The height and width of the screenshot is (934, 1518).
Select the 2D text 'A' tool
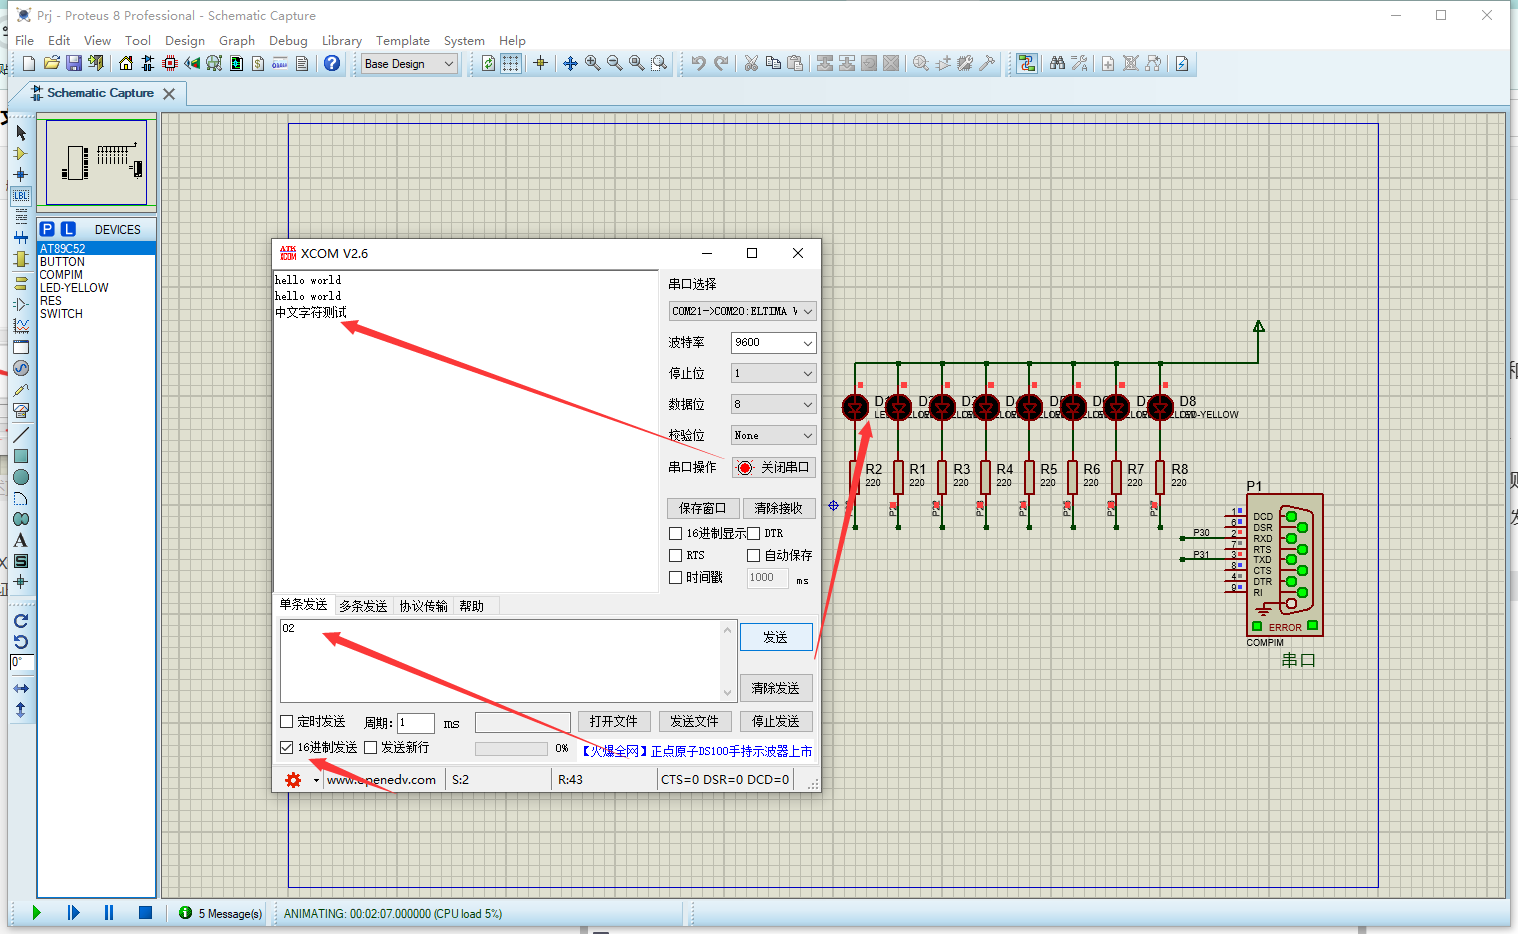tap(20, 540)
